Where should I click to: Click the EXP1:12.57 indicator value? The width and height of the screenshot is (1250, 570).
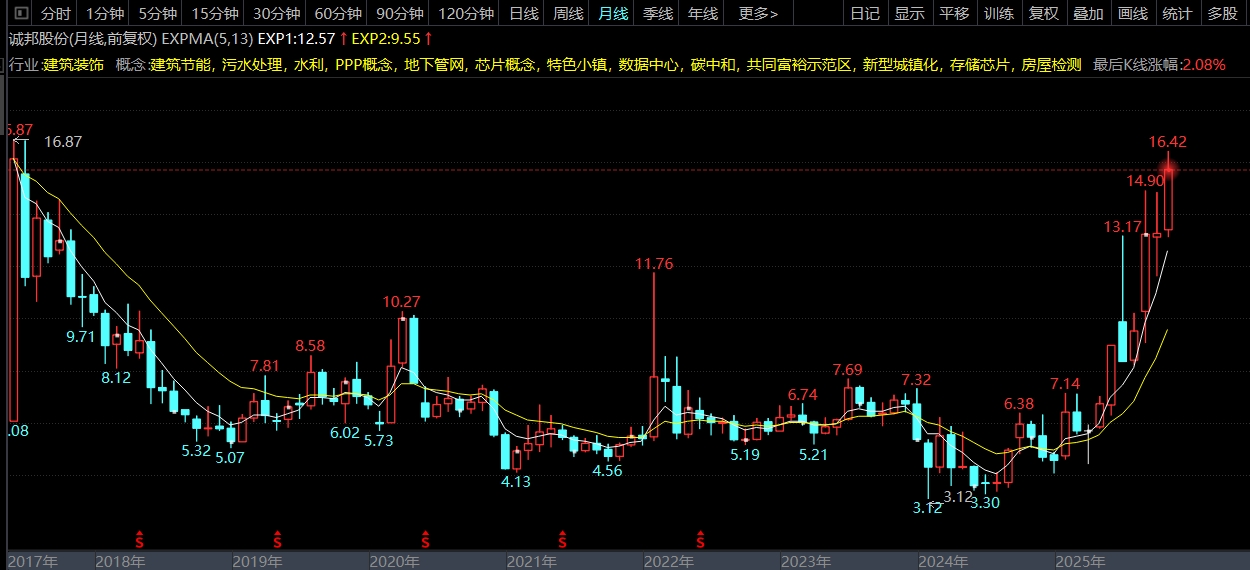tap(296, 38)
